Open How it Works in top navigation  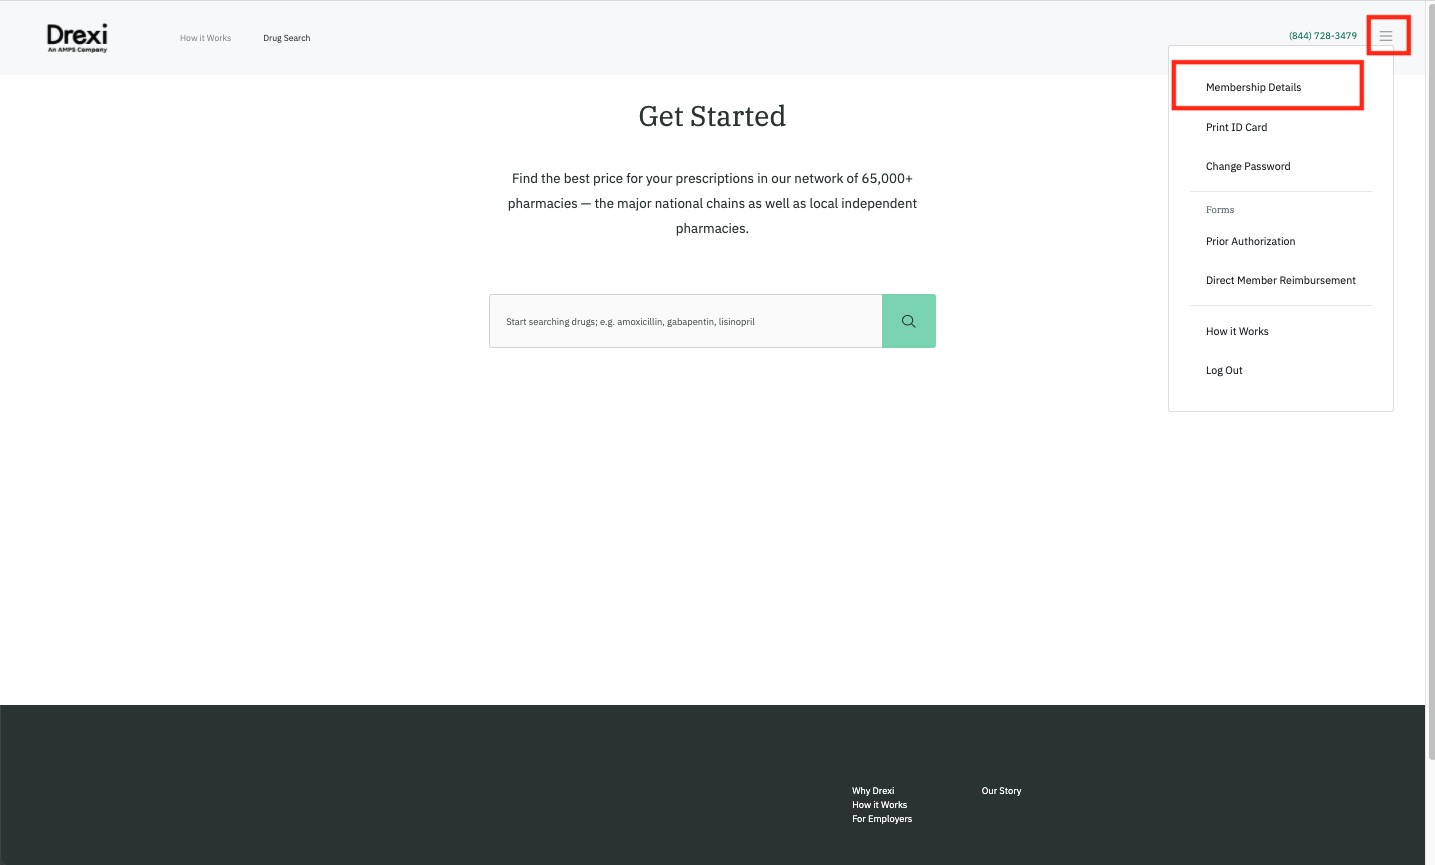[205, 38]
